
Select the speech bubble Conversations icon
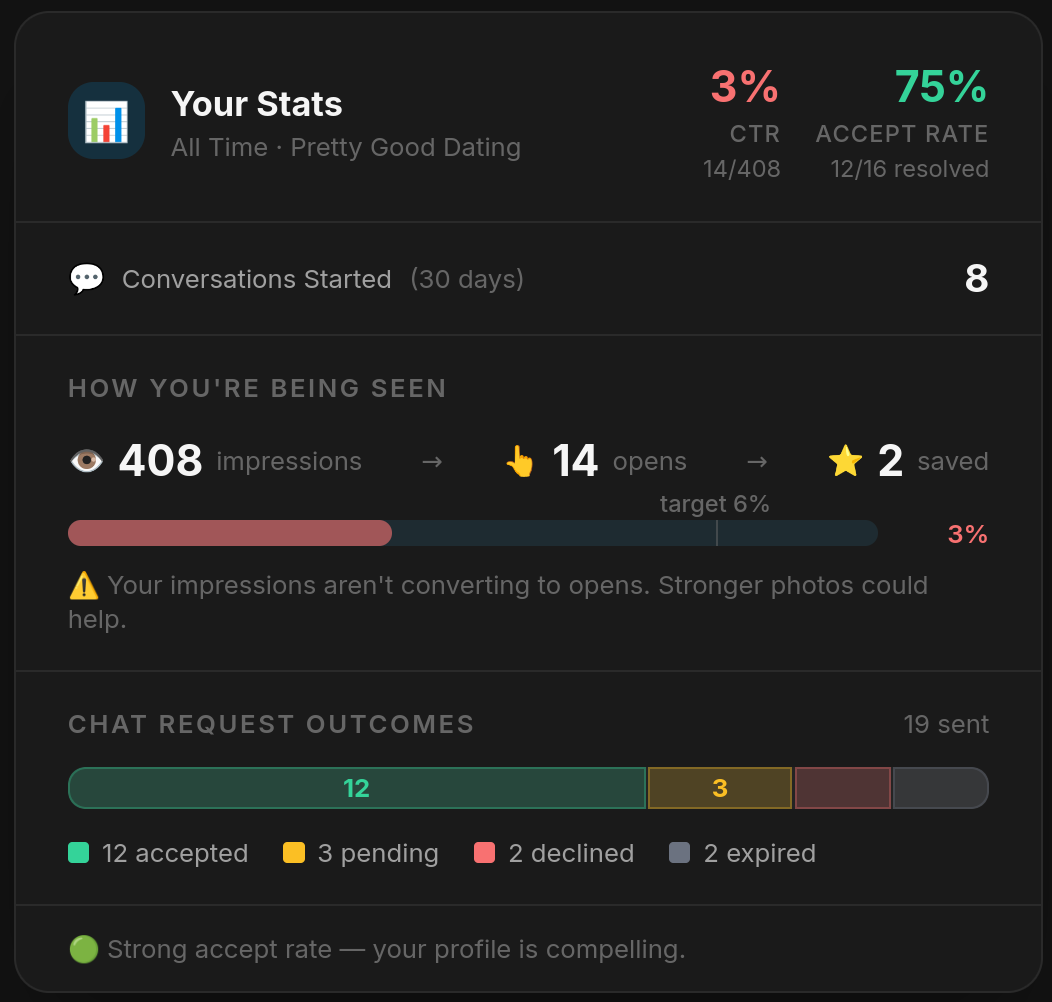pos(87,278)
